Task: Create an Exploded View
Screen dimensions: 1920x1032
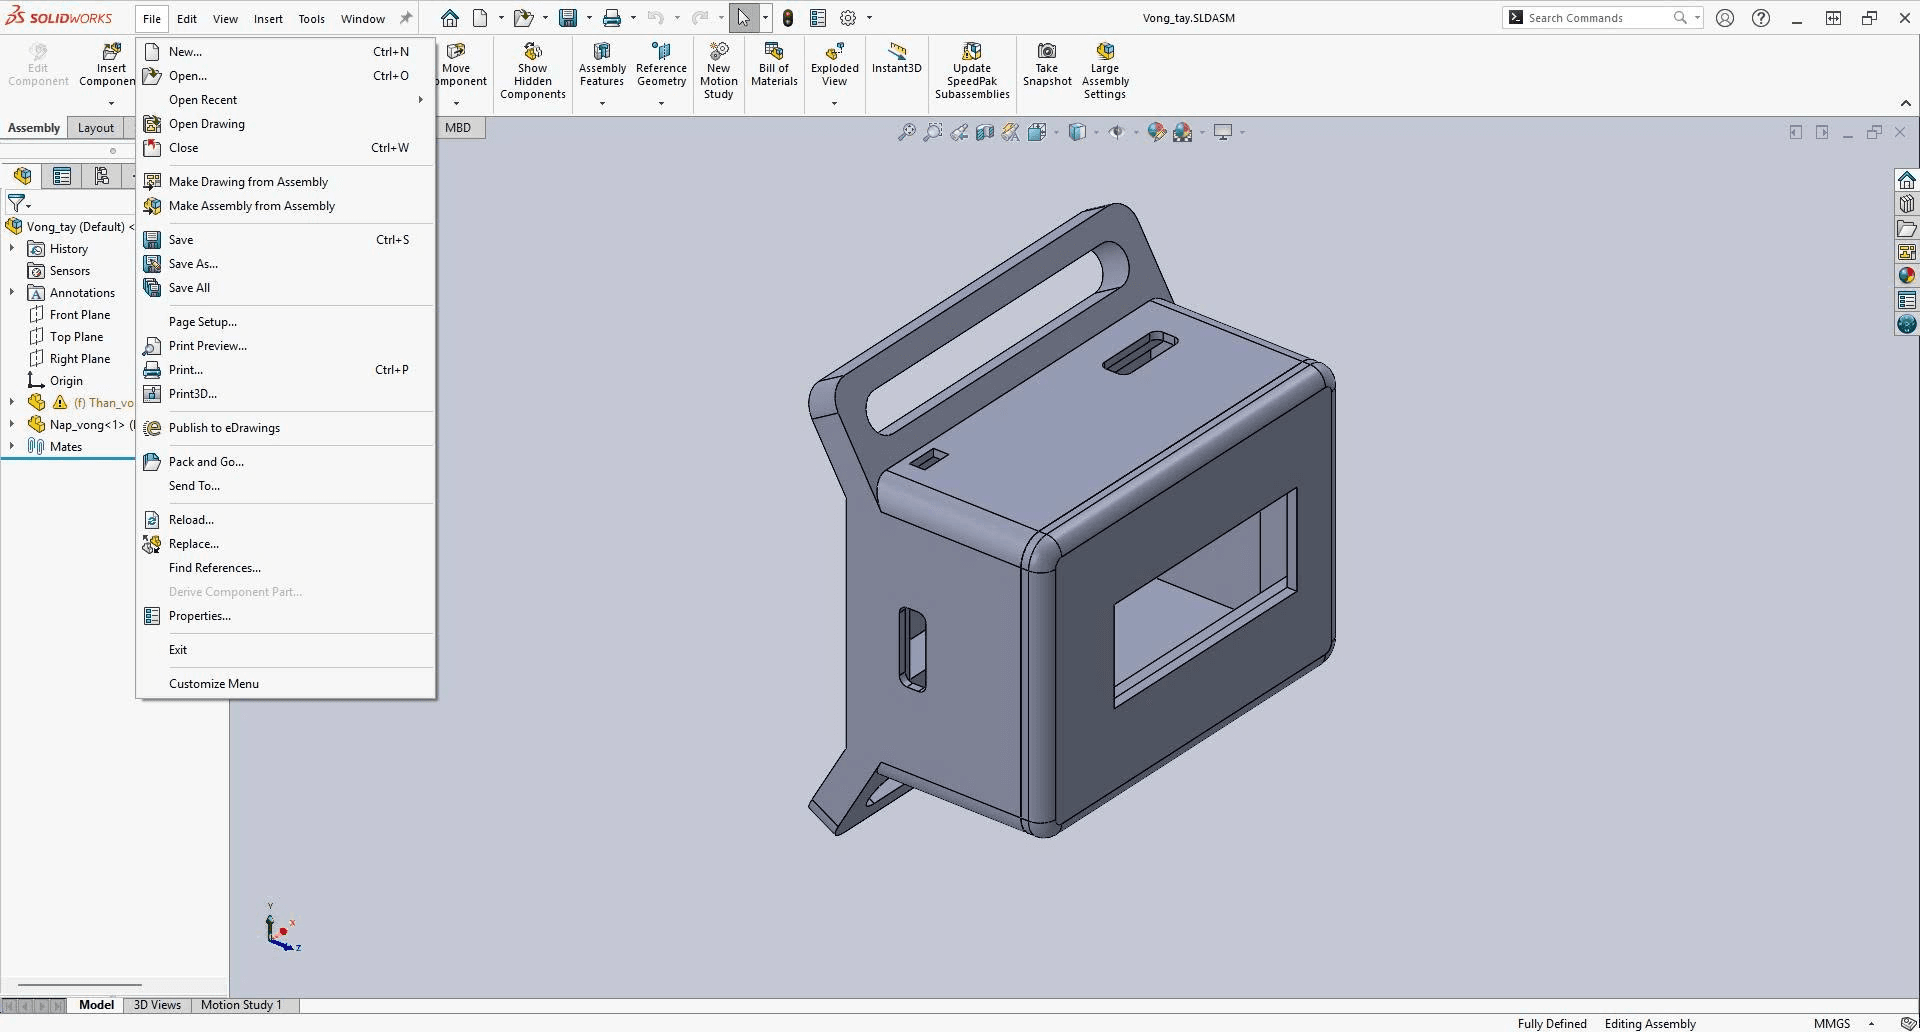Action: coord(834,65)
